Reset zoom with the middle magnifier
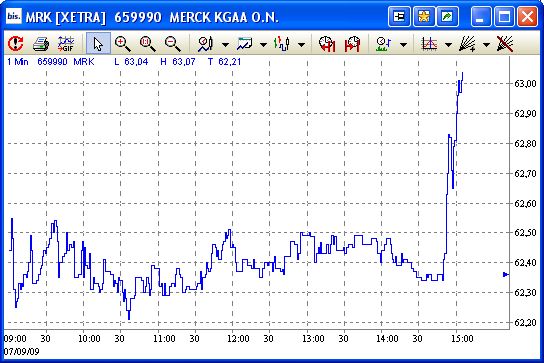Image resolution: width=544 pixels, height=363 pixels. pyautogui.click(x=147, y=44)
